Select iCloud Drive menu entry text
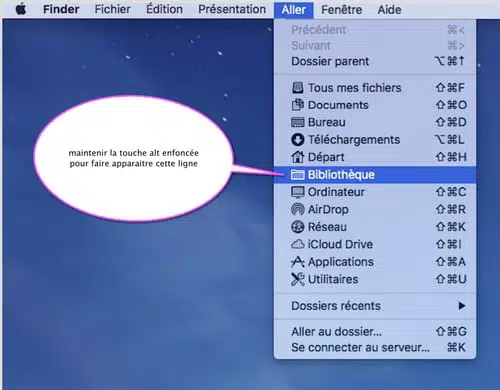Viewport: 500px width, 390px height. tap(340, 244)
